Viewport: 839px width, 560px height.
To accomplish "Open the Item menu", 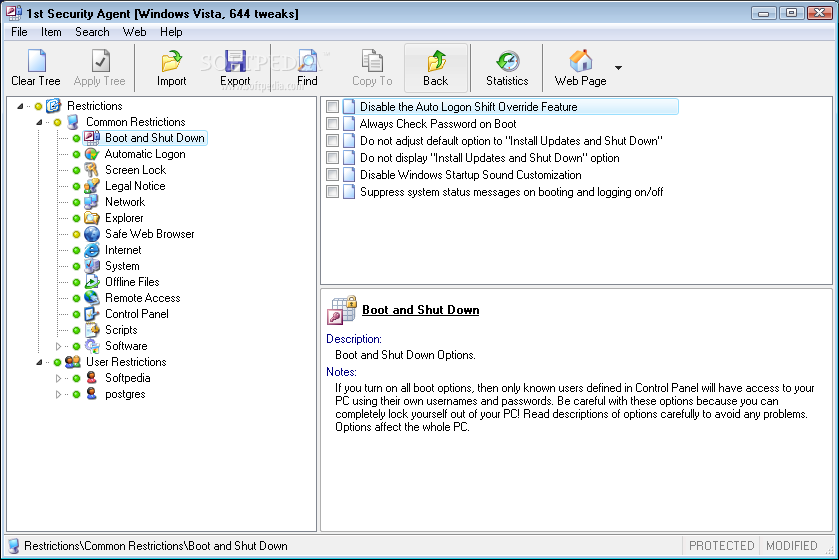I will (51, 32).
